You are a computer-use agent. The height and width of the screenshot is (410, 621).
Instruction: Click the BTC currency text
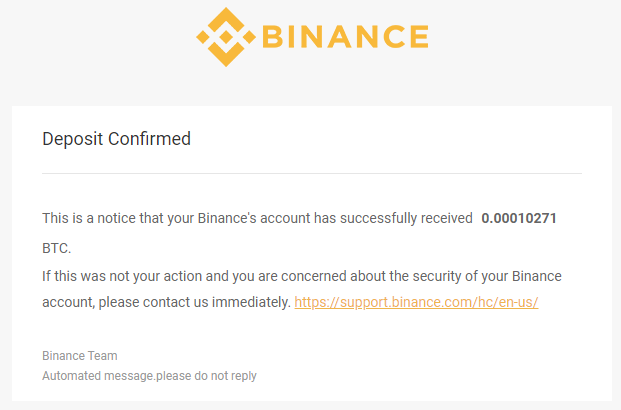(x=55, y=247)
